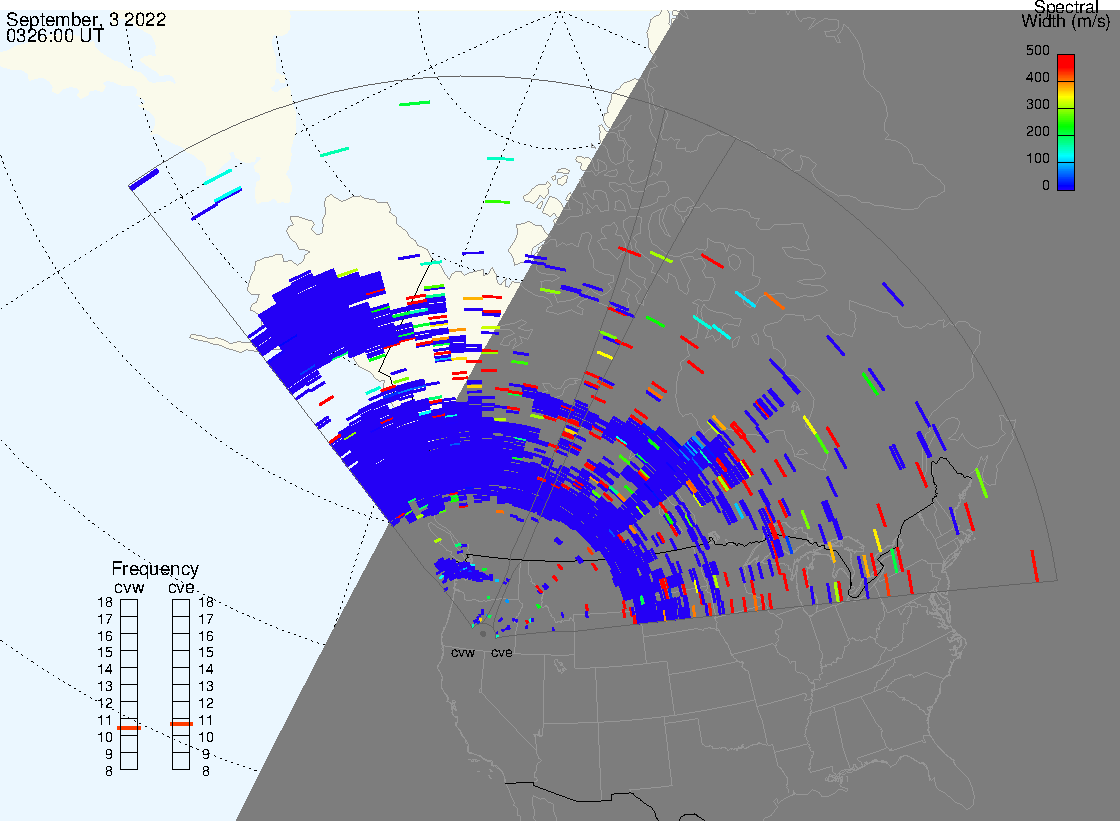This screenshot has height=821, width=1120.
Task: Click the 400 label on color scale
Action: click(x=1038, y=77)
